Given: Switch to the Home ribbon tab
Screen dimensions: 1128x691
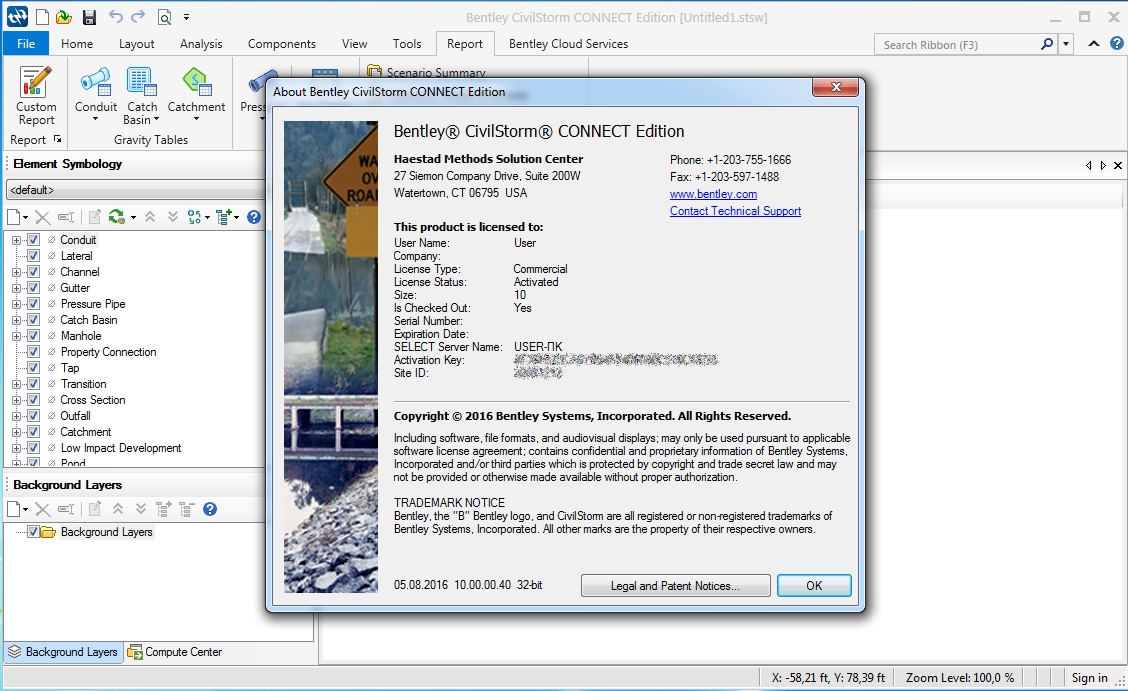Looking at the screenshot, I should point(77,44).
